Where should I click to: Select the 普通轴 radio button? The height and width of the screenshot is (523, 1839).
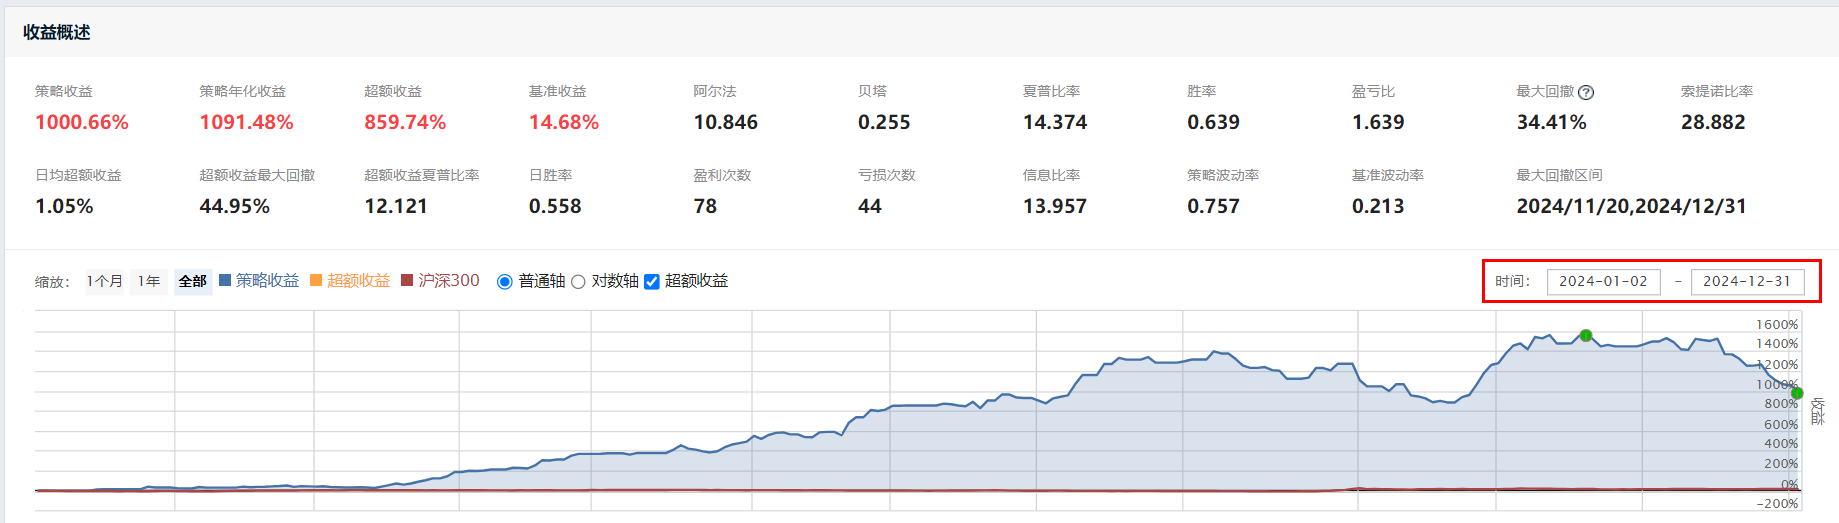coord(505,282)
